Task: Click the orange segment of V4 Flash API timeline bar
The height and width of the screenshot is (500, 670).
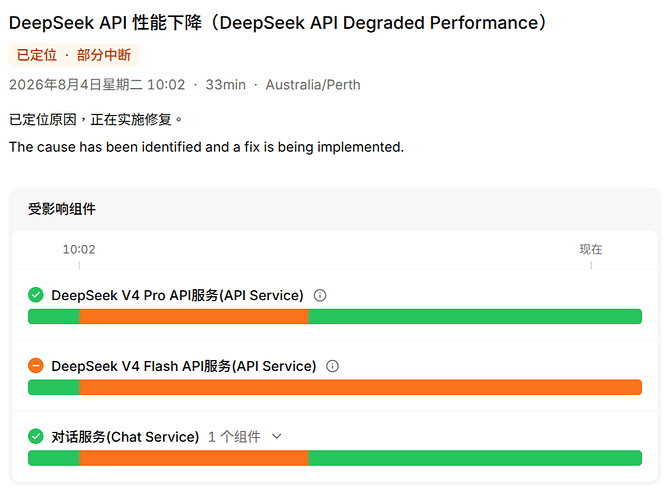Action: 361,387
